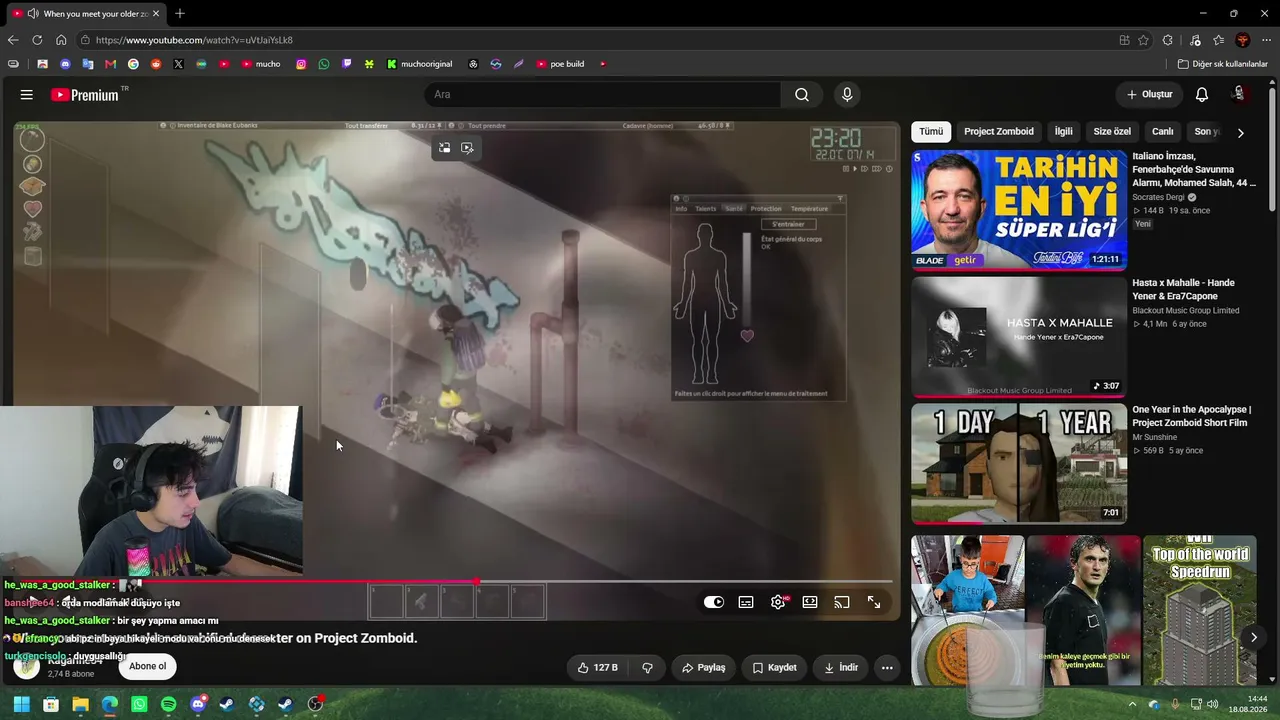Click the Kaydet save button
Image resolution: width=1280 pixels, height=720 pixels.
[x=774, y=667]
